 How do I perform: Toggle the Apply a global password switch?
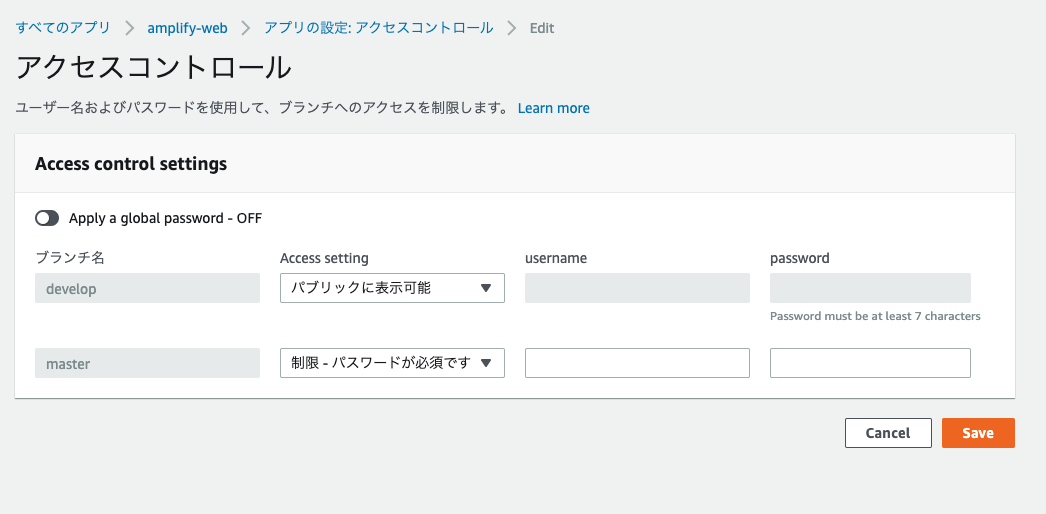click(x=47, y=218)
